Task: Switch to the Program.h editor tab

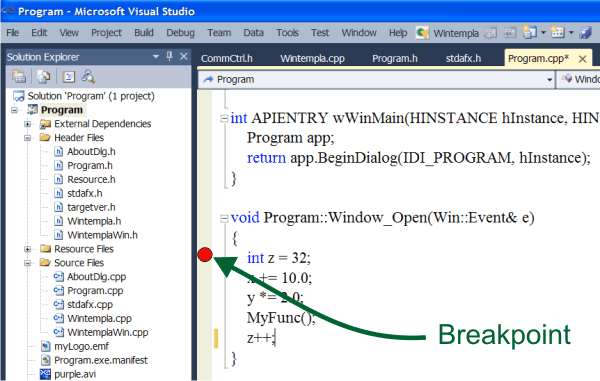Action: 395,58
